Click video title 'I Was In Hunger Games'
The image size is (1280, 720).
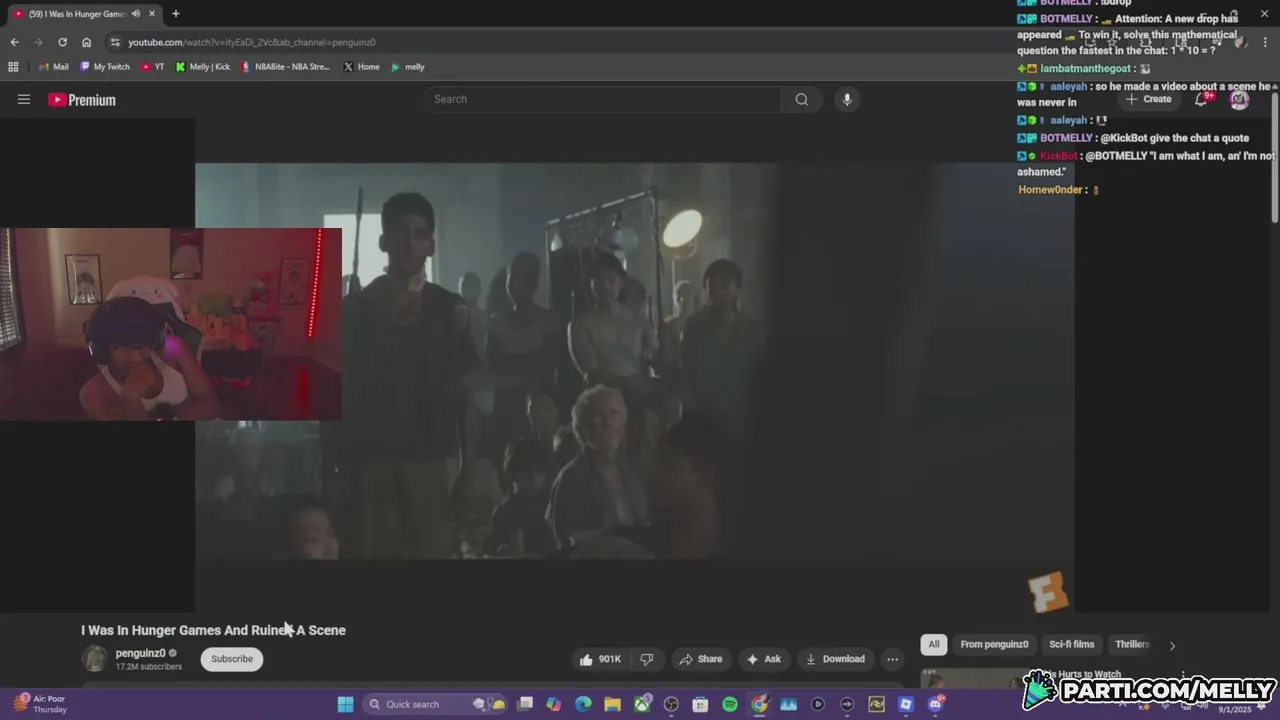[214, 630]
